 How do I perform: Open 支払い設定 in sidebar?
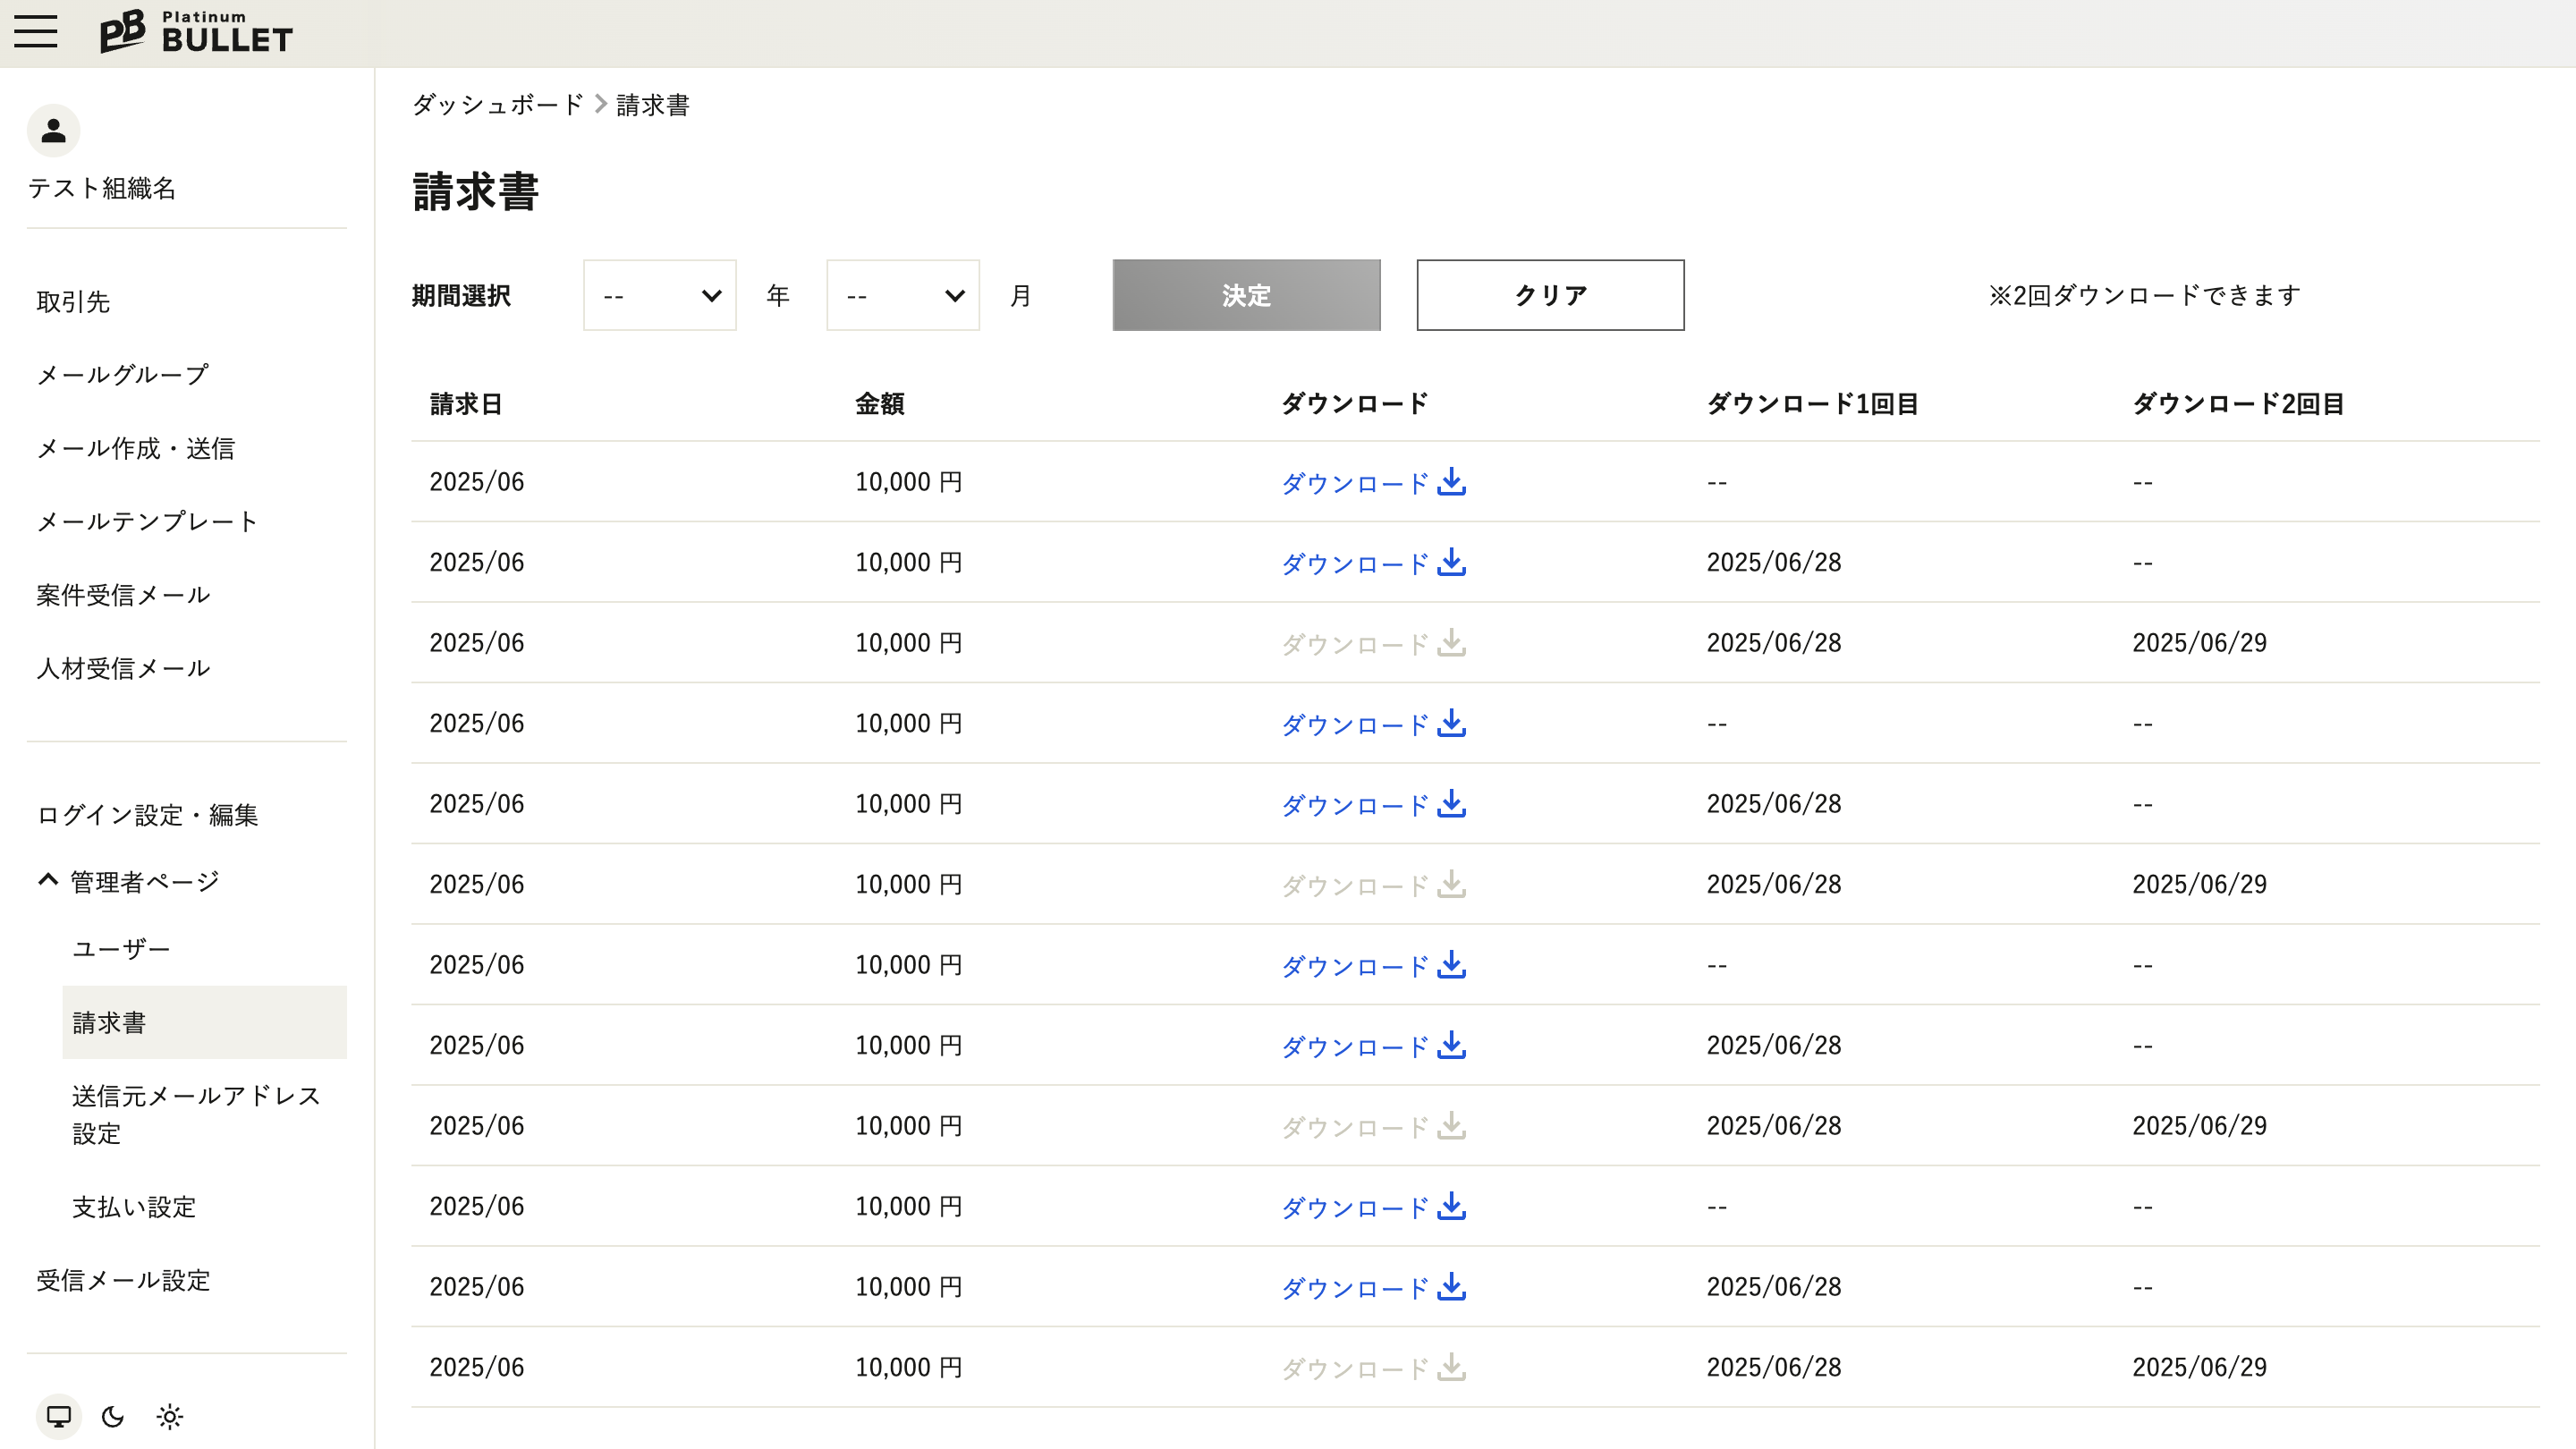[x=134, y=1206]
